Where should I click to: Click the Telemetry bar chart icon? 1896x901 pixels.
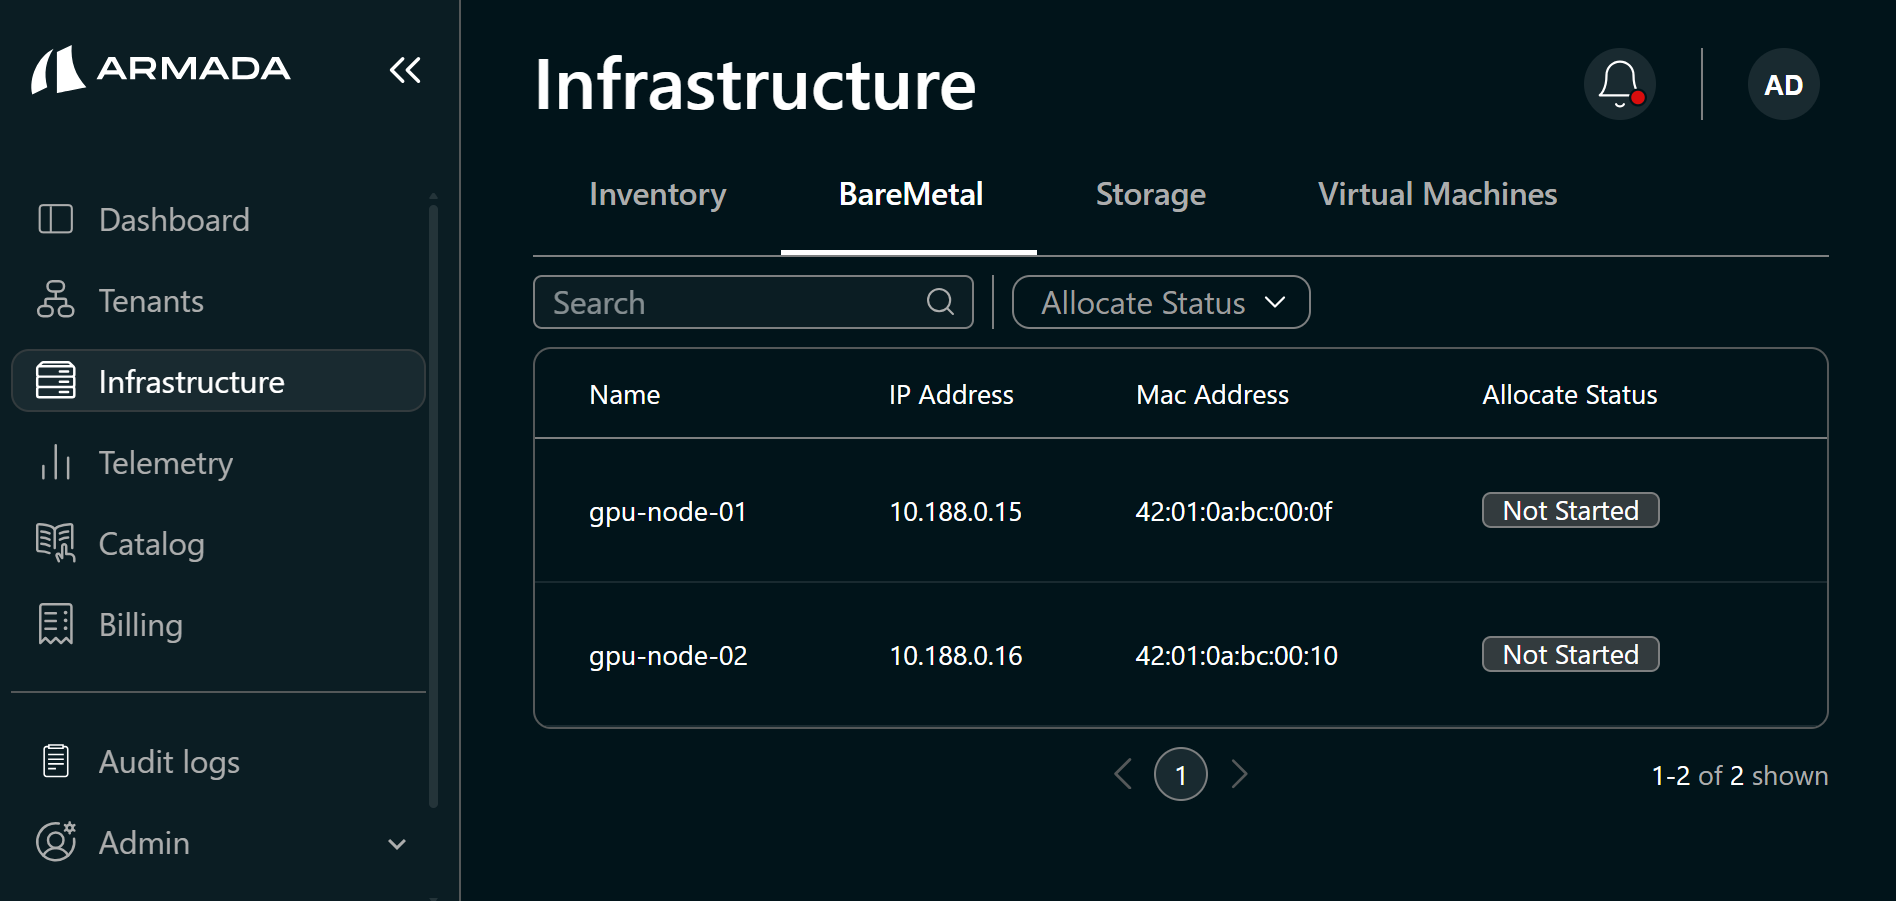click(56, 462)
